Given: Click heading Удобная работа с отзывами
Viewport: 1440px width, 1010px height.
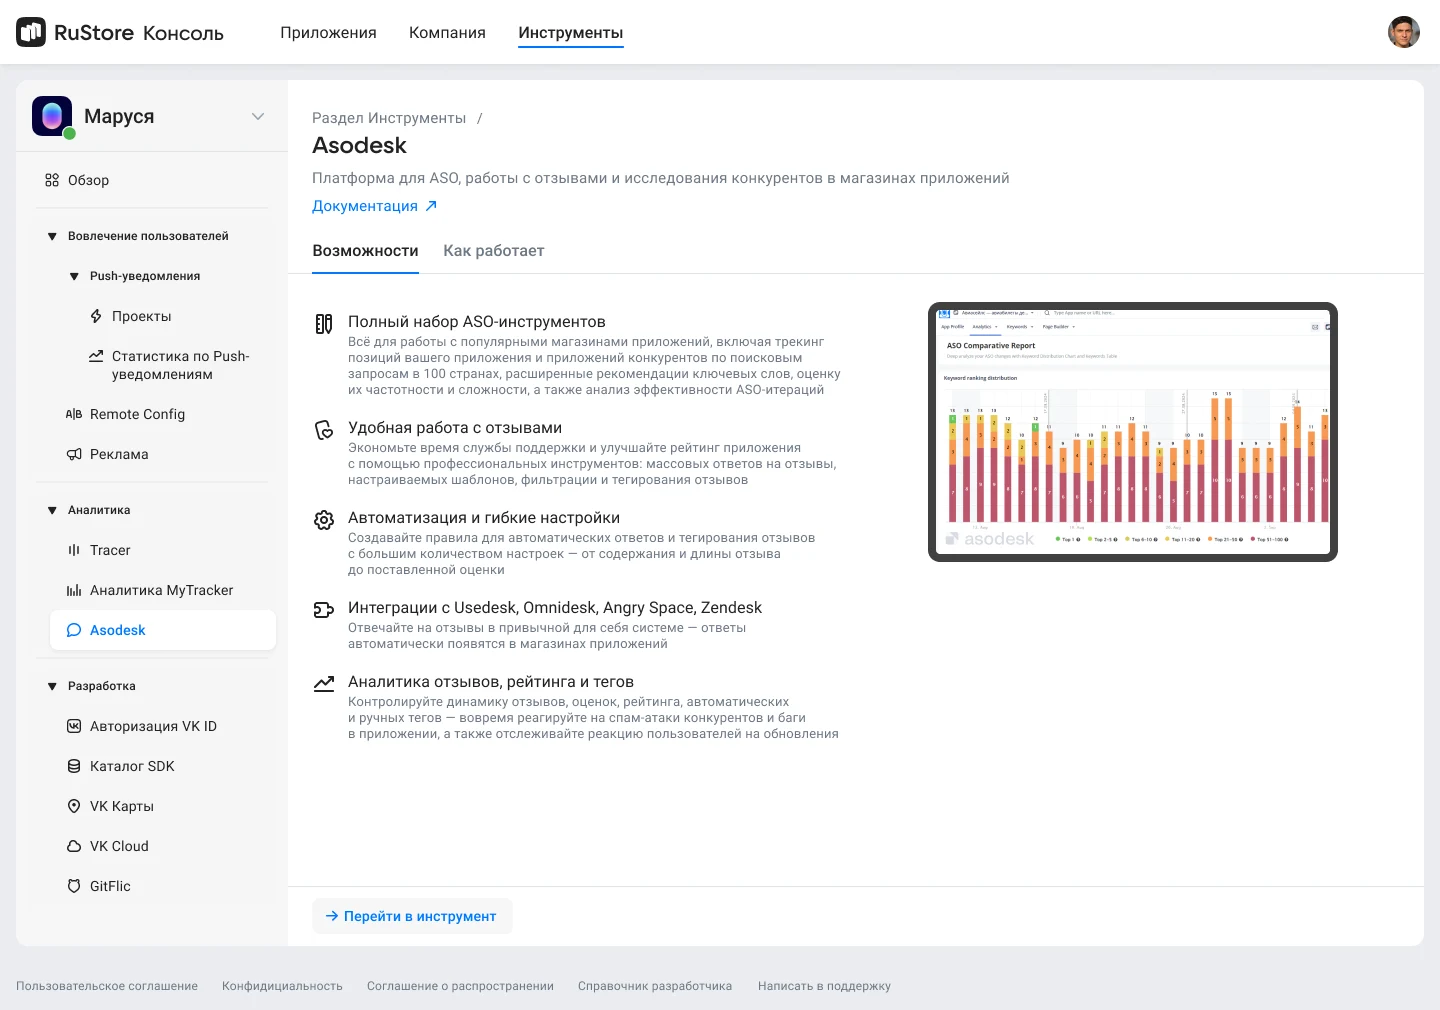Looking at the screenshot, I should pyautogui.click(x=455, y=428).
